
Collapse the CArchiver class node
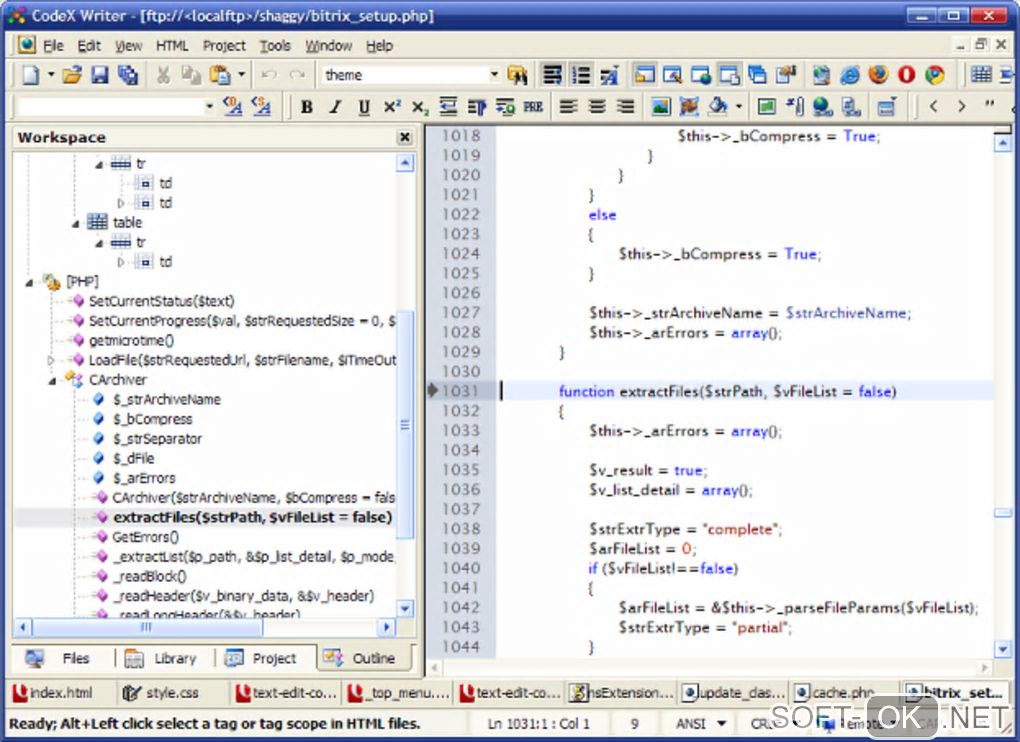pyautogui.click(x=52, y=380)
